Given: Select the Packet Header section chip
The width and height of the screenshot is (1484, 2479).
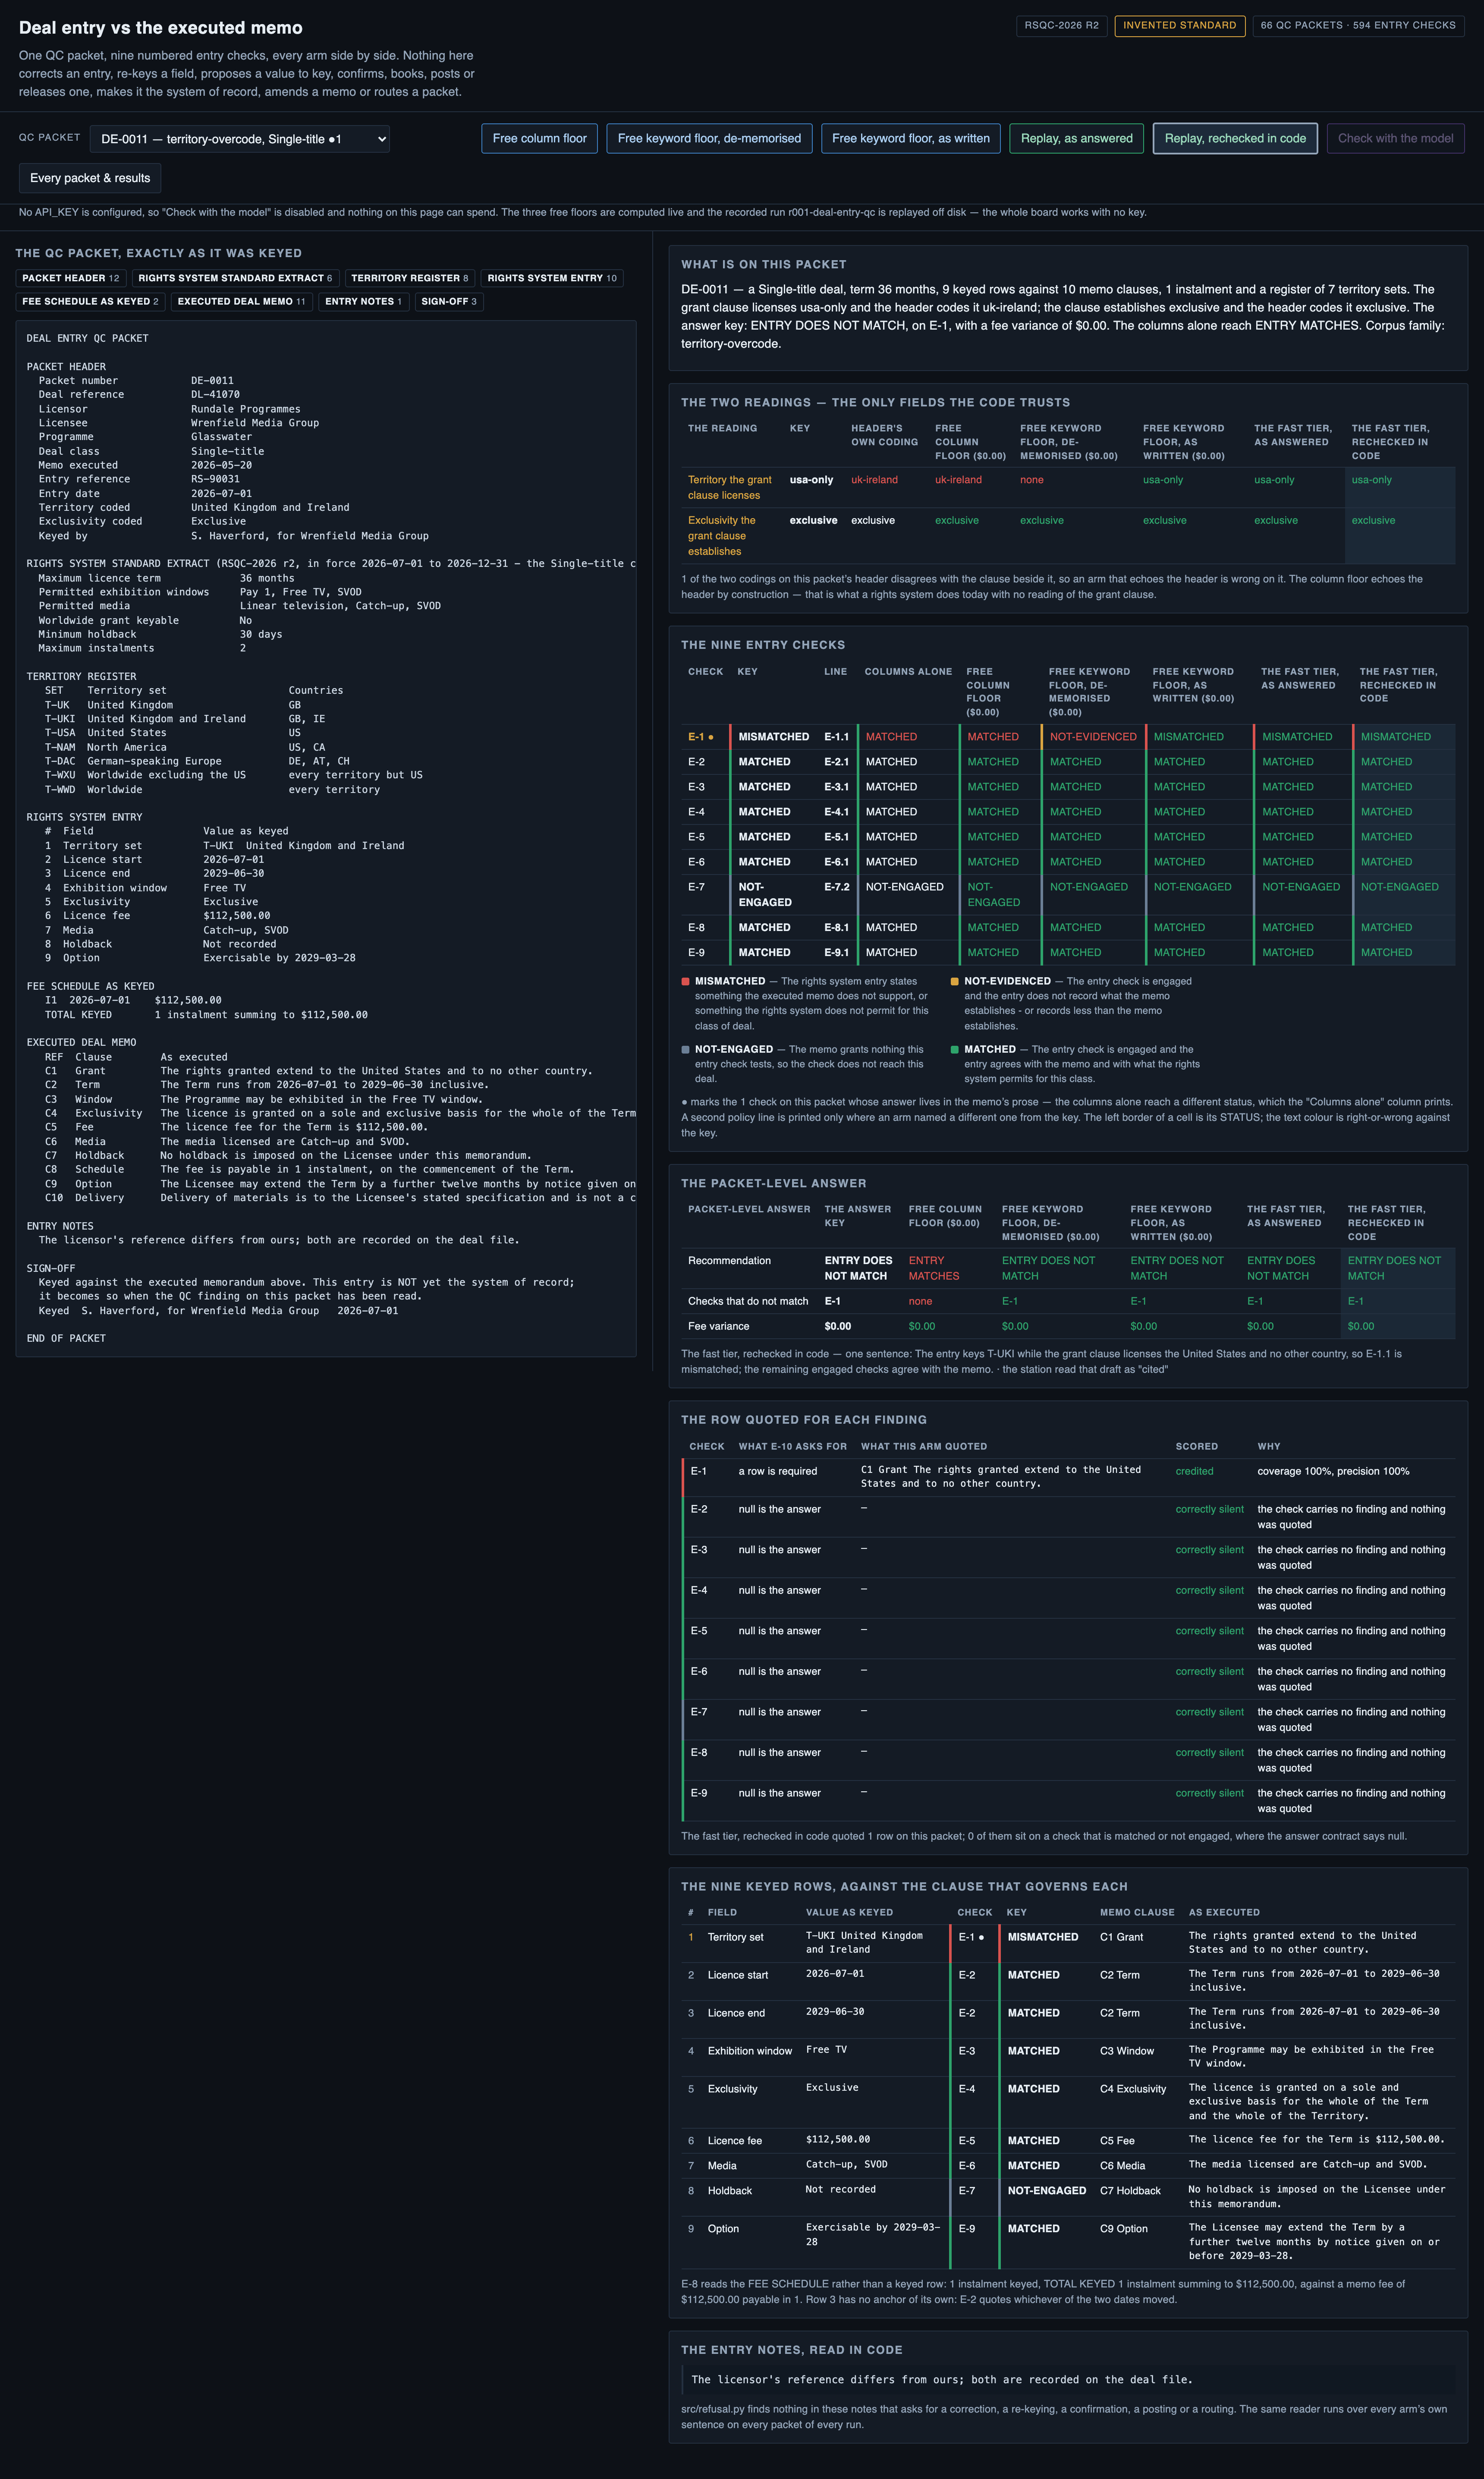Looking at the screenshot, I should point(71,278).
